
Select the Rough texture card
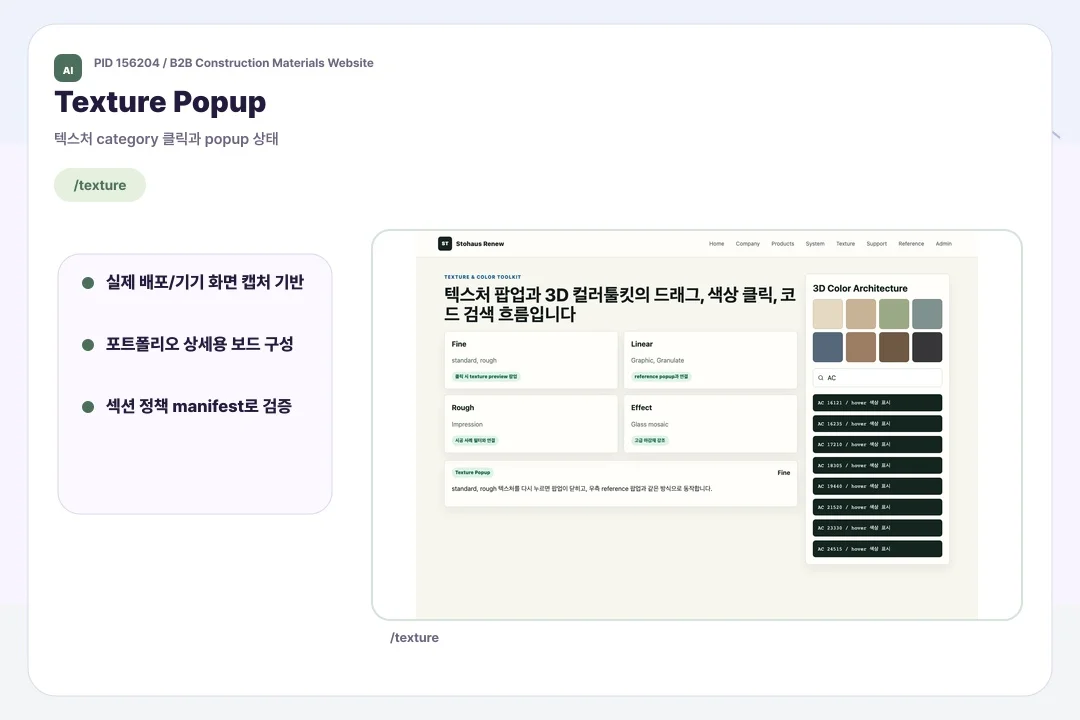click(x=531, y=424)
